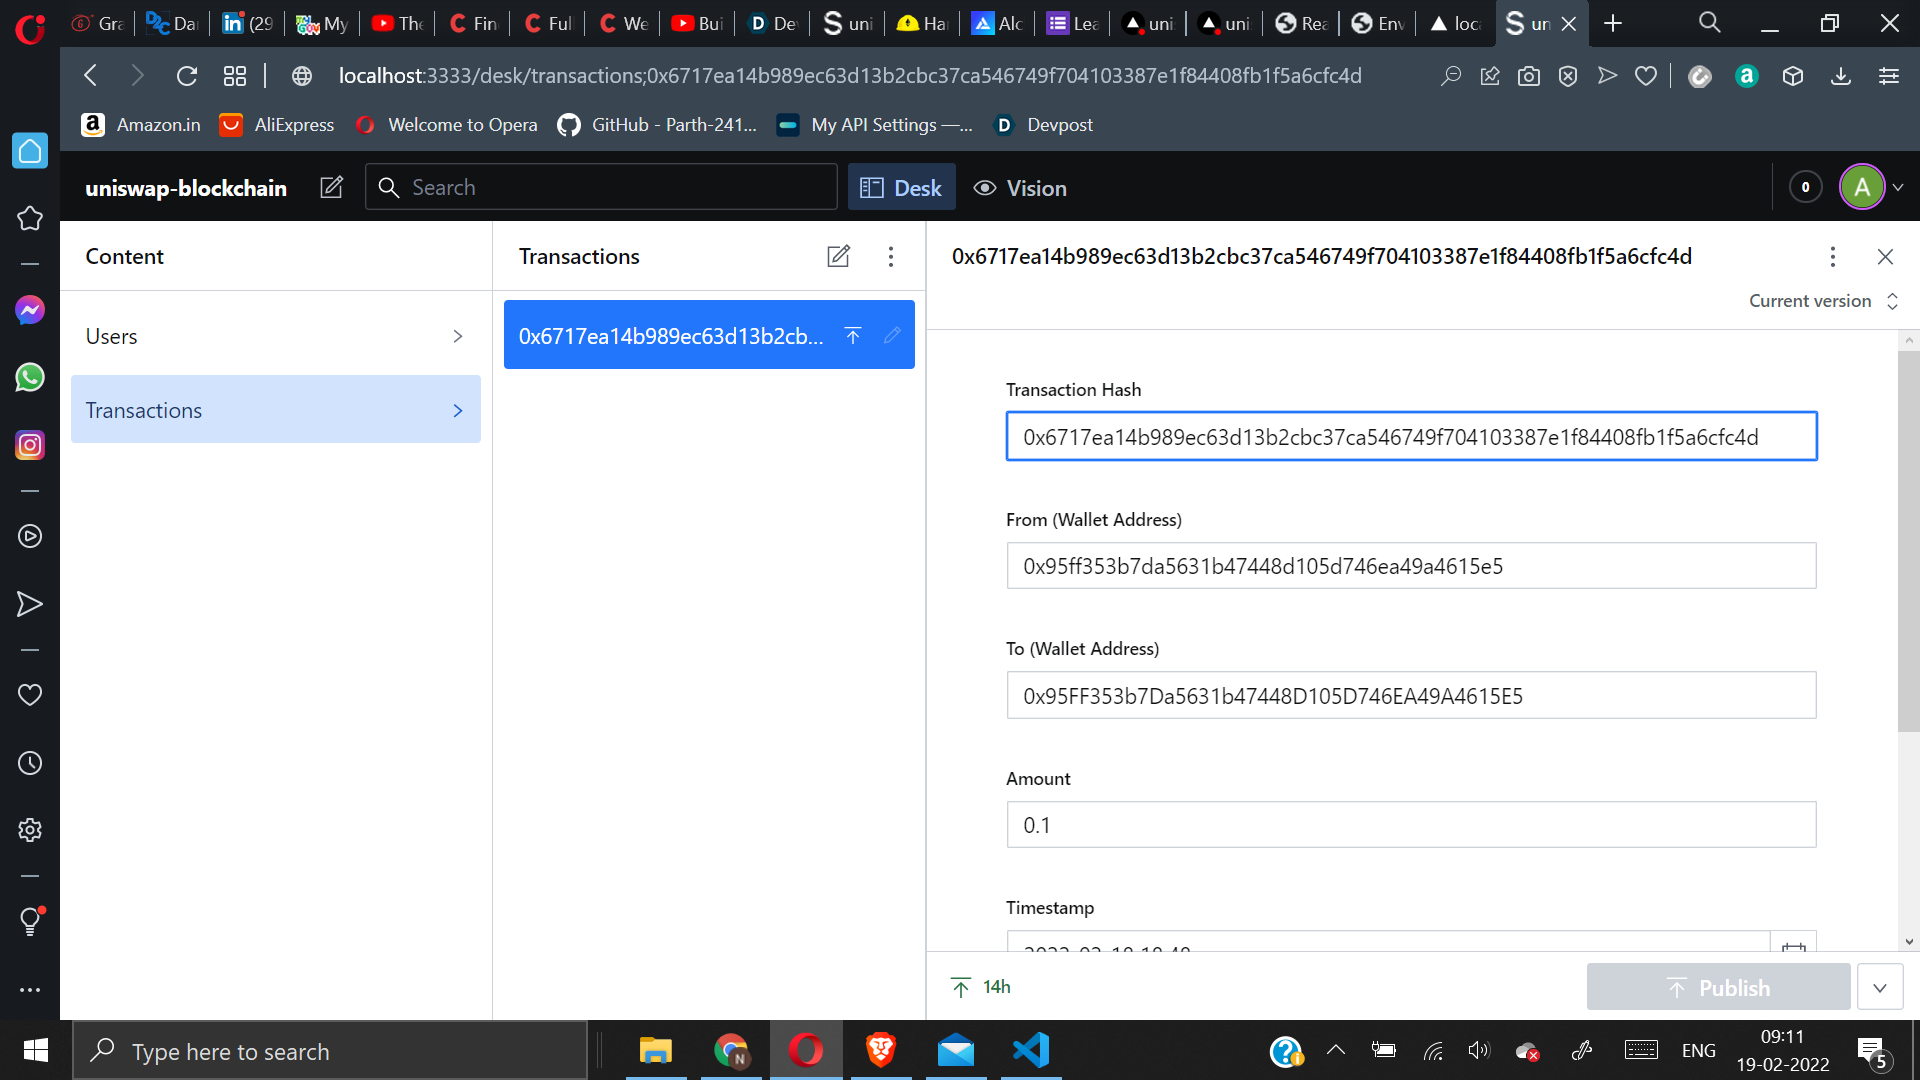Close the transaction document pane
Viewport: 1920px width, 1080px height.
point(1885,257)
